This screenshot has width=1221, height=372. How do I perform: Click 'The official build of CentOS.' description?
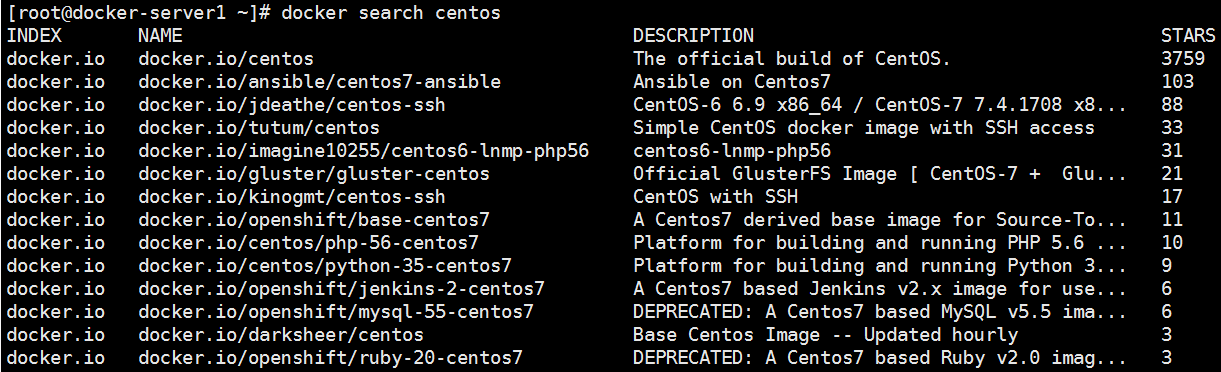[792, 59]
